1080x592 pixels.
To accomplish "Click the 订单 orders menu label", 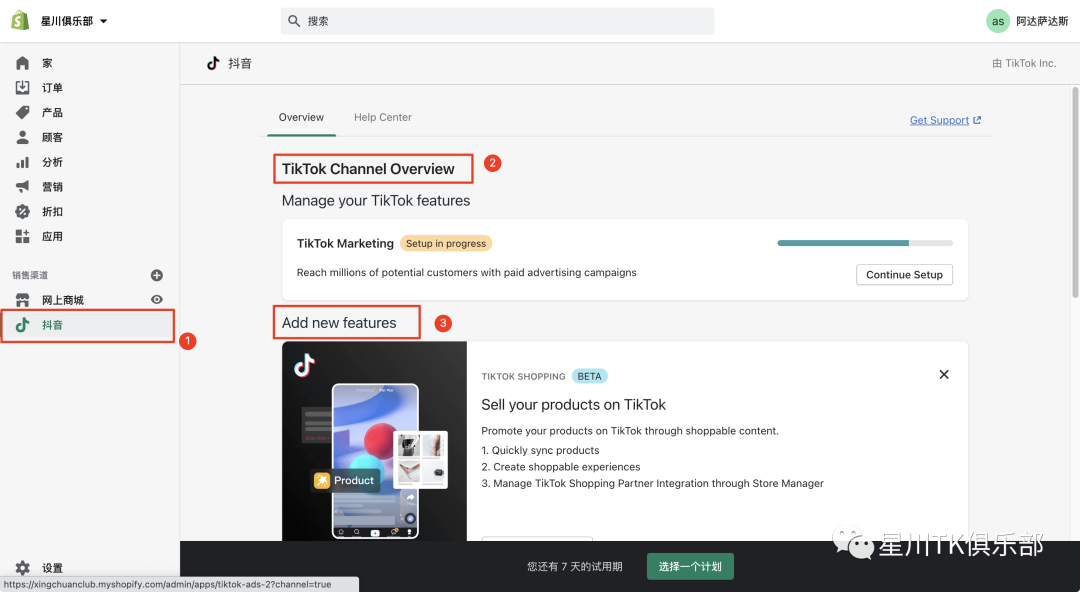I will point(52,88).
